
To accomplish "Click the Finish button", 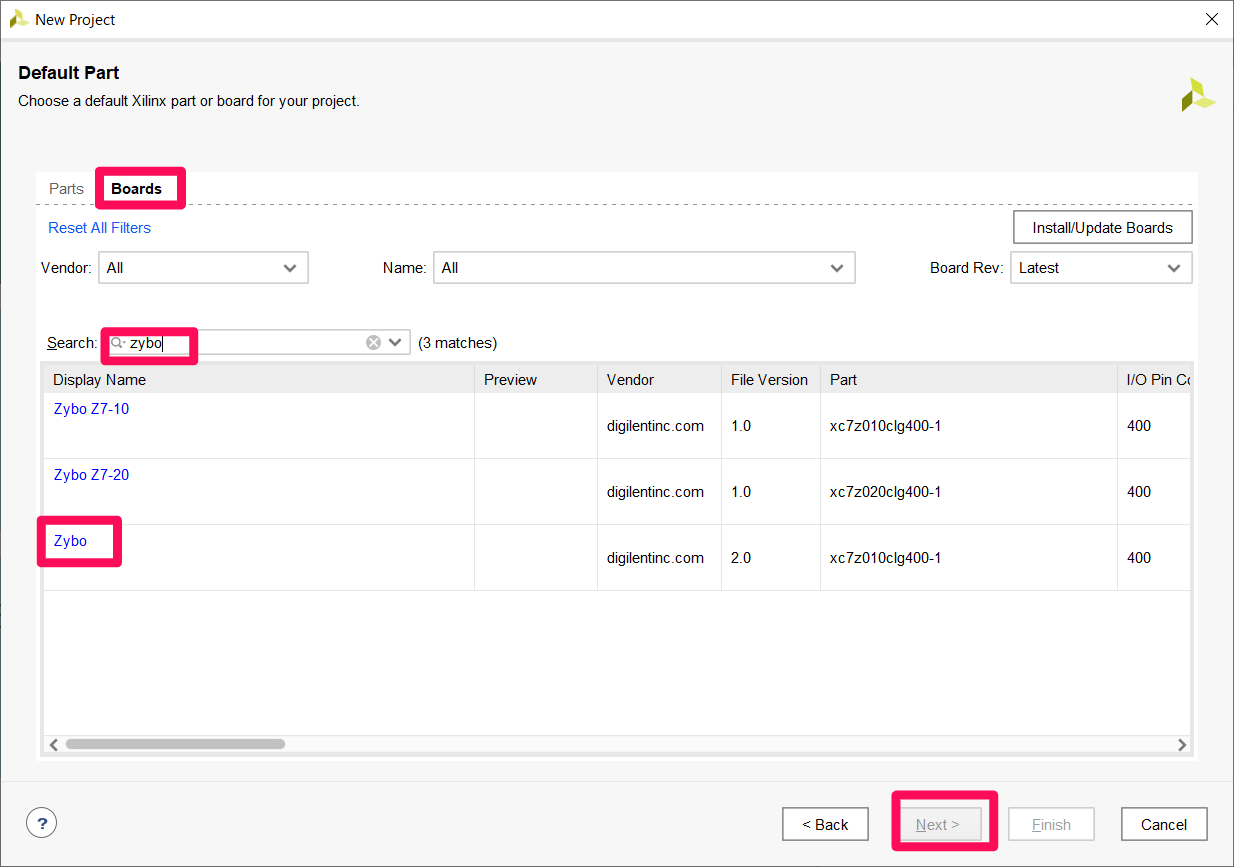I will coord(1051,824).
